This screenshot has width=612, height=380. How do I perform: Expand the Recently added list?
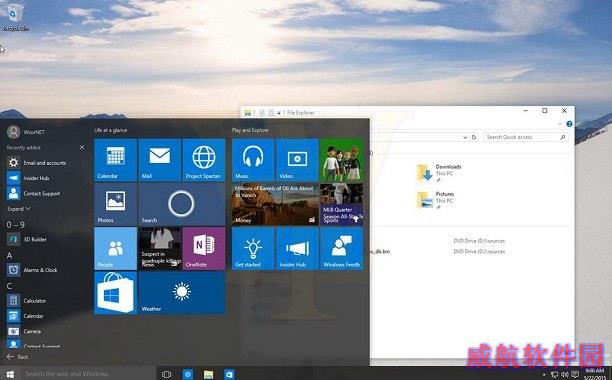(x=19, y=209)
